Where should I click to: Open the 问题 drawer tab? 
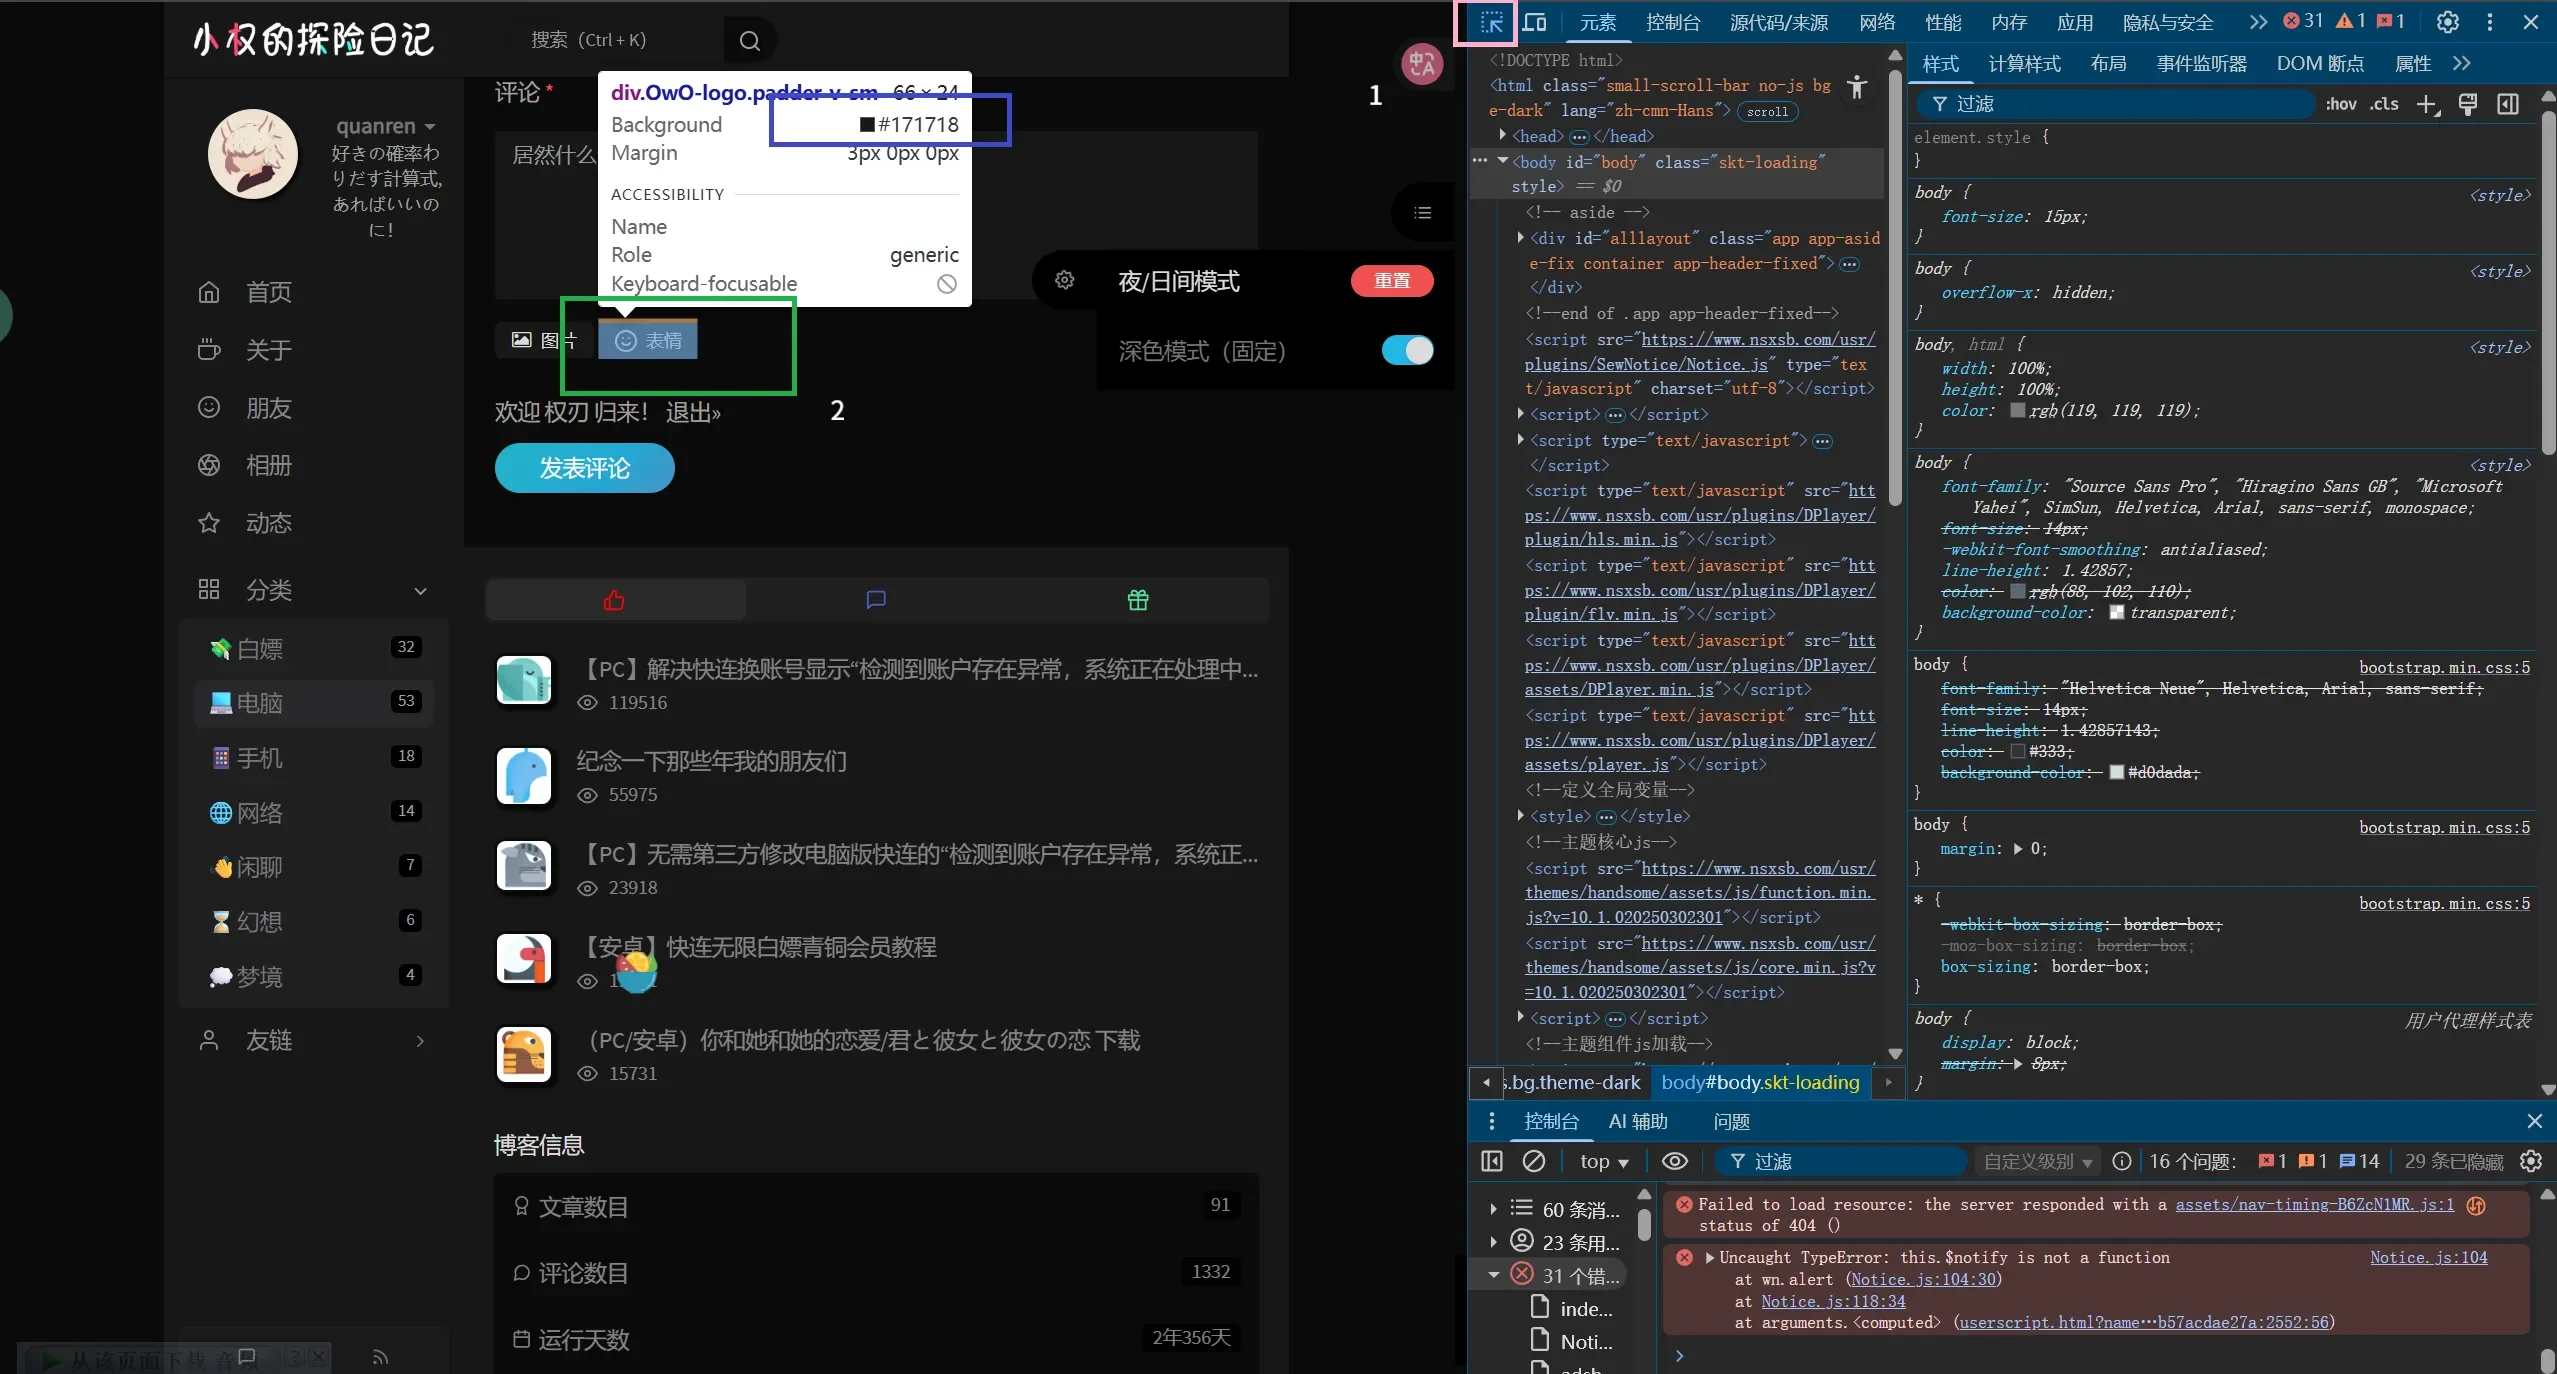coord(1731,1121)
